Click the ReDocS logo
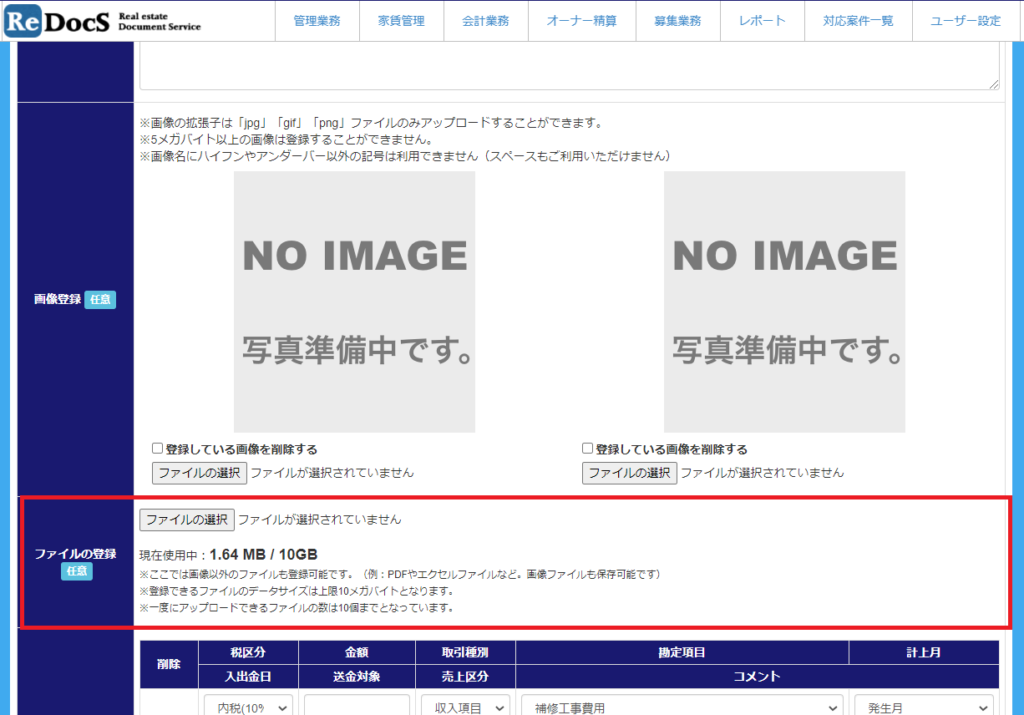The height and width of the screenshot is (715, 1024). pos(102,21)
